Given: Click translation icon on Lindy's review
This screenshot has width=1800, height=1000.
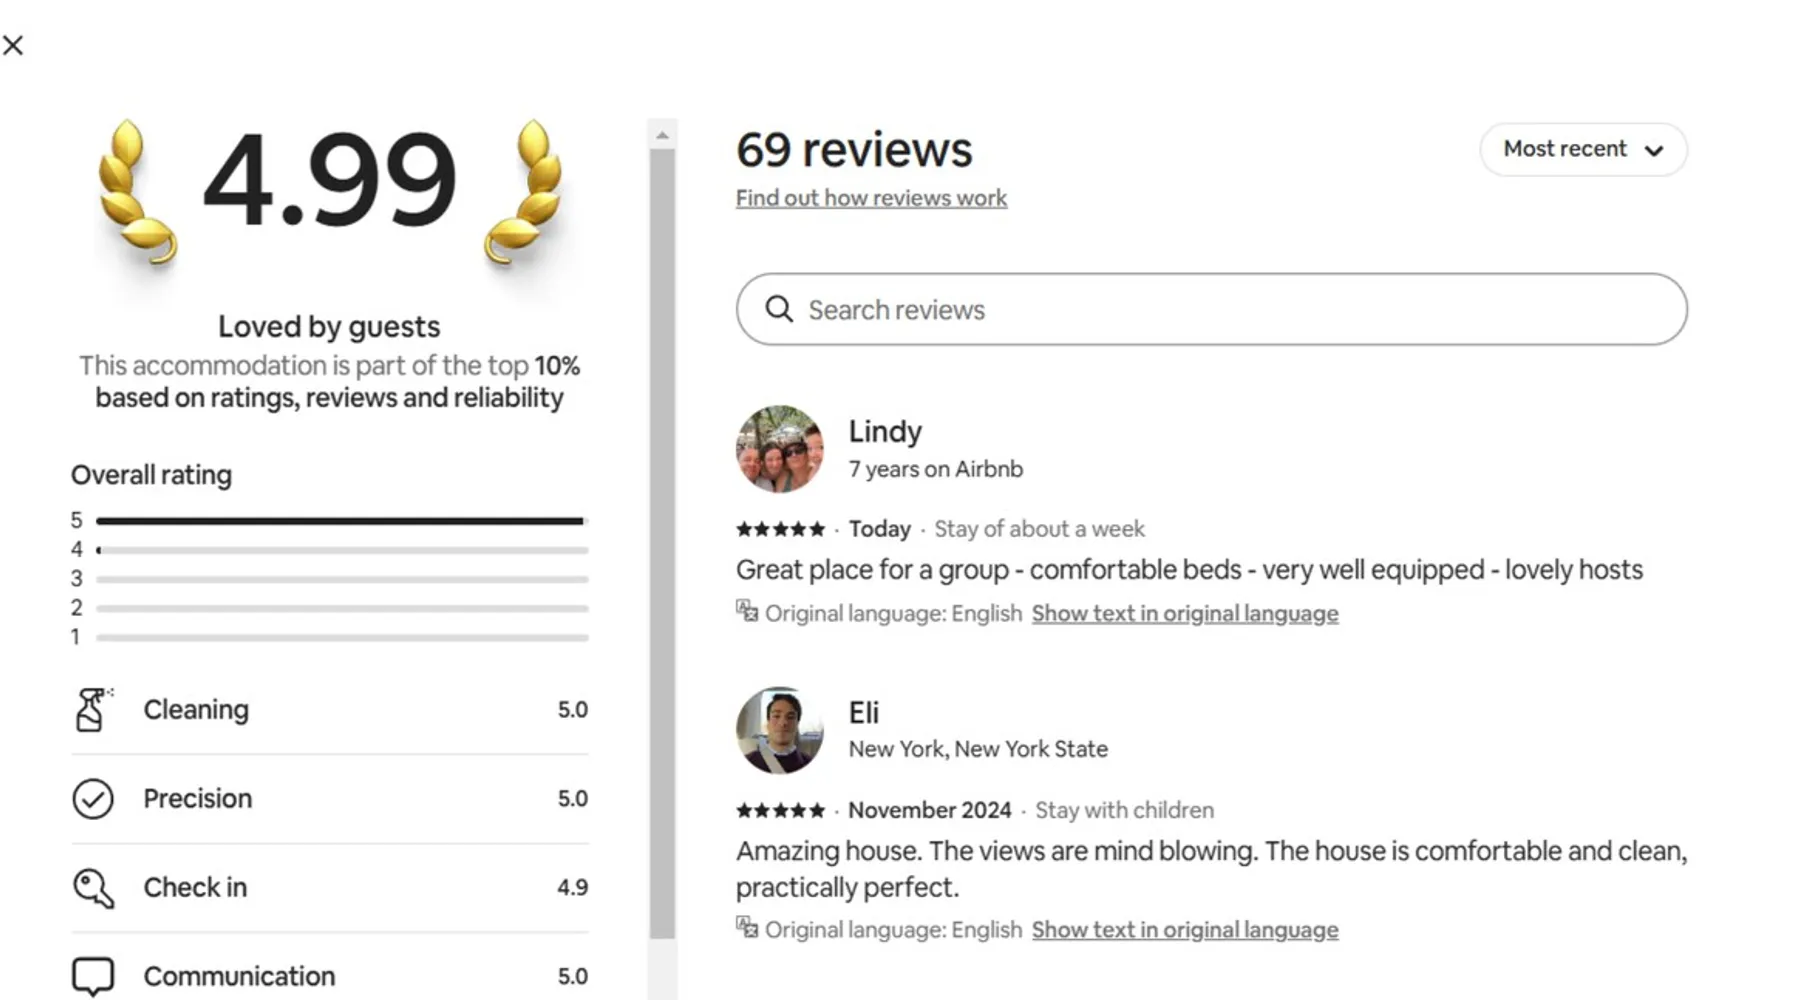Looking at the screenshot, I should 747,611.
